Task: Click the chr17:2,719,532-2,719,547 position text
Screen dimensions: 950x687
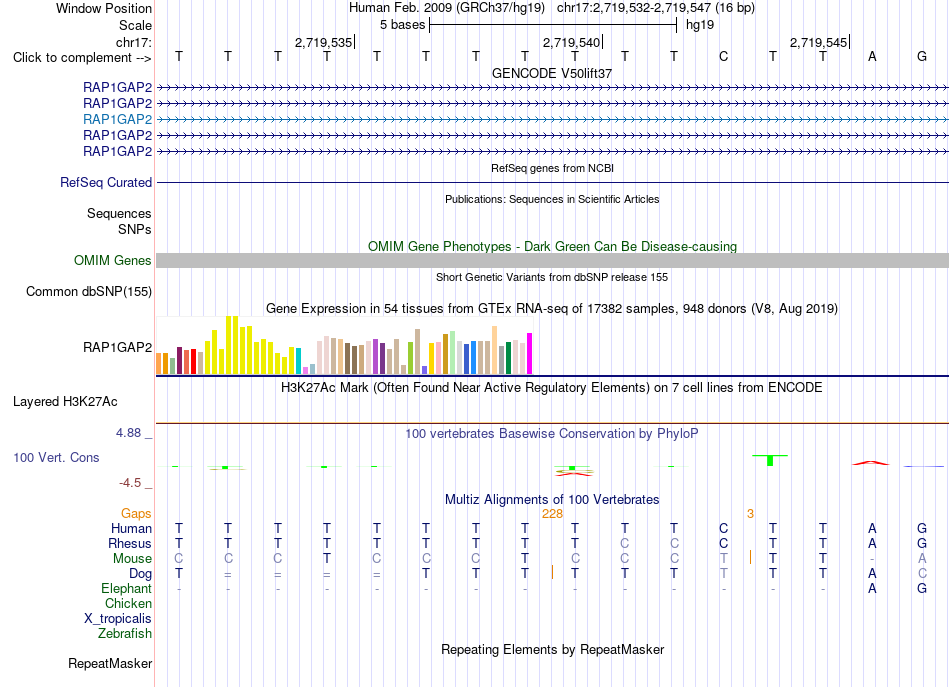Action: tap(656, 8)
